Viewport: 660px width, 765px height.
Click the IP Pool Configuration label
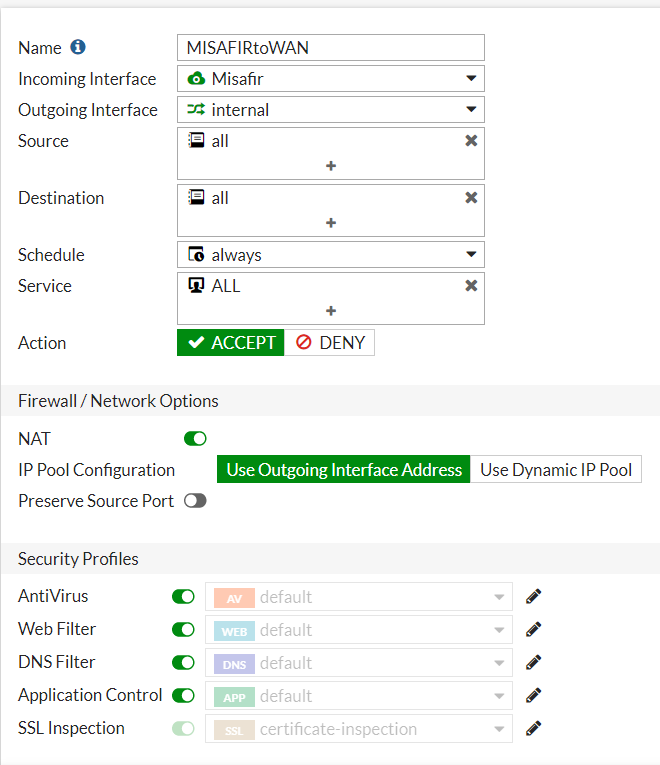96,470
